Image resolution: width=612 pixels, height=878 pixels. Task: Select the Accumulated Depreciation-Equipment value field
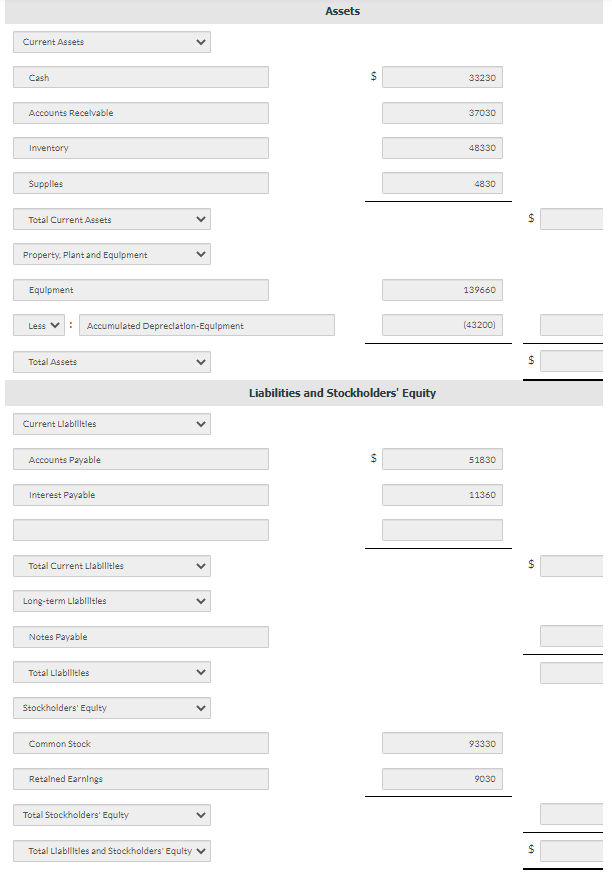pyautogui.click(x=442, y=324)
